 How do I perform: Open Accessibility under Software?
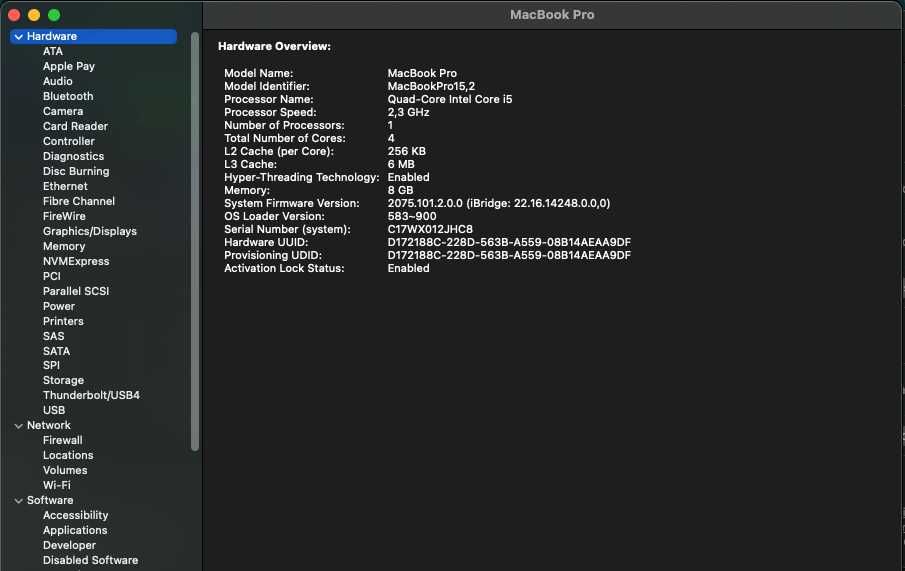[x=75, y=516]
